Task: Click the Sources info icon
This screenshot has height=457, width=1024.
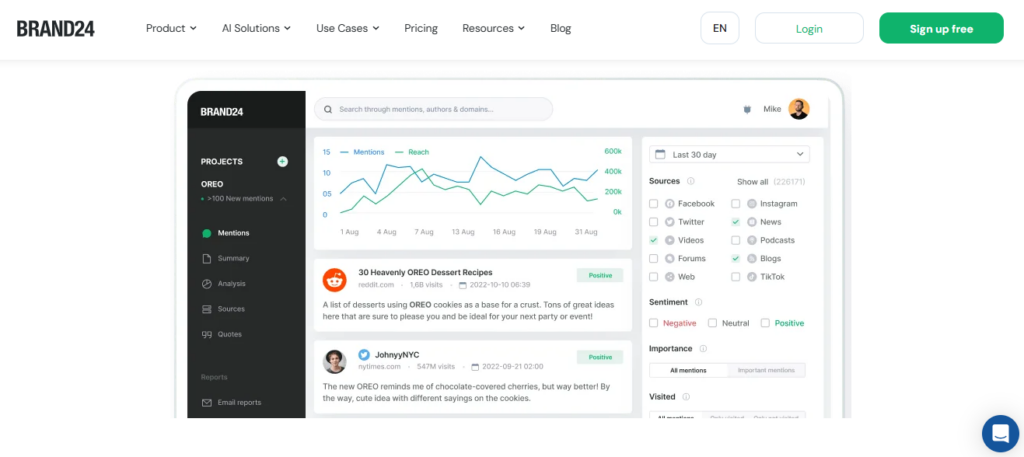Action: 690,181
